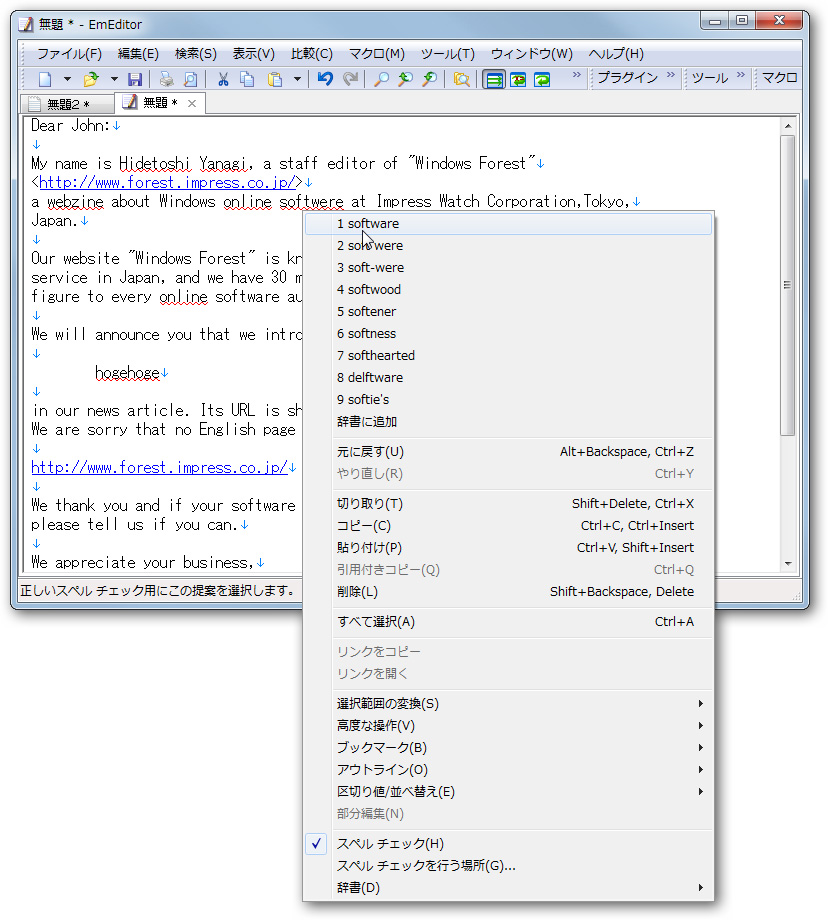828x920 pixels.
Task: Switch to the 無題2 tab
Action: click(67, 104)
